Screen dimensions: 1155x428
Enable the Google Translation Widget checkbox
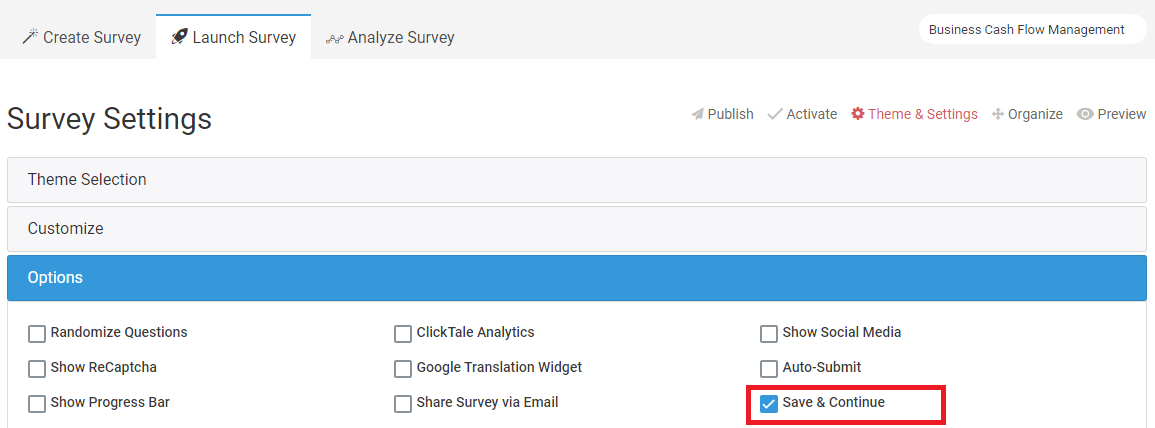403,368
